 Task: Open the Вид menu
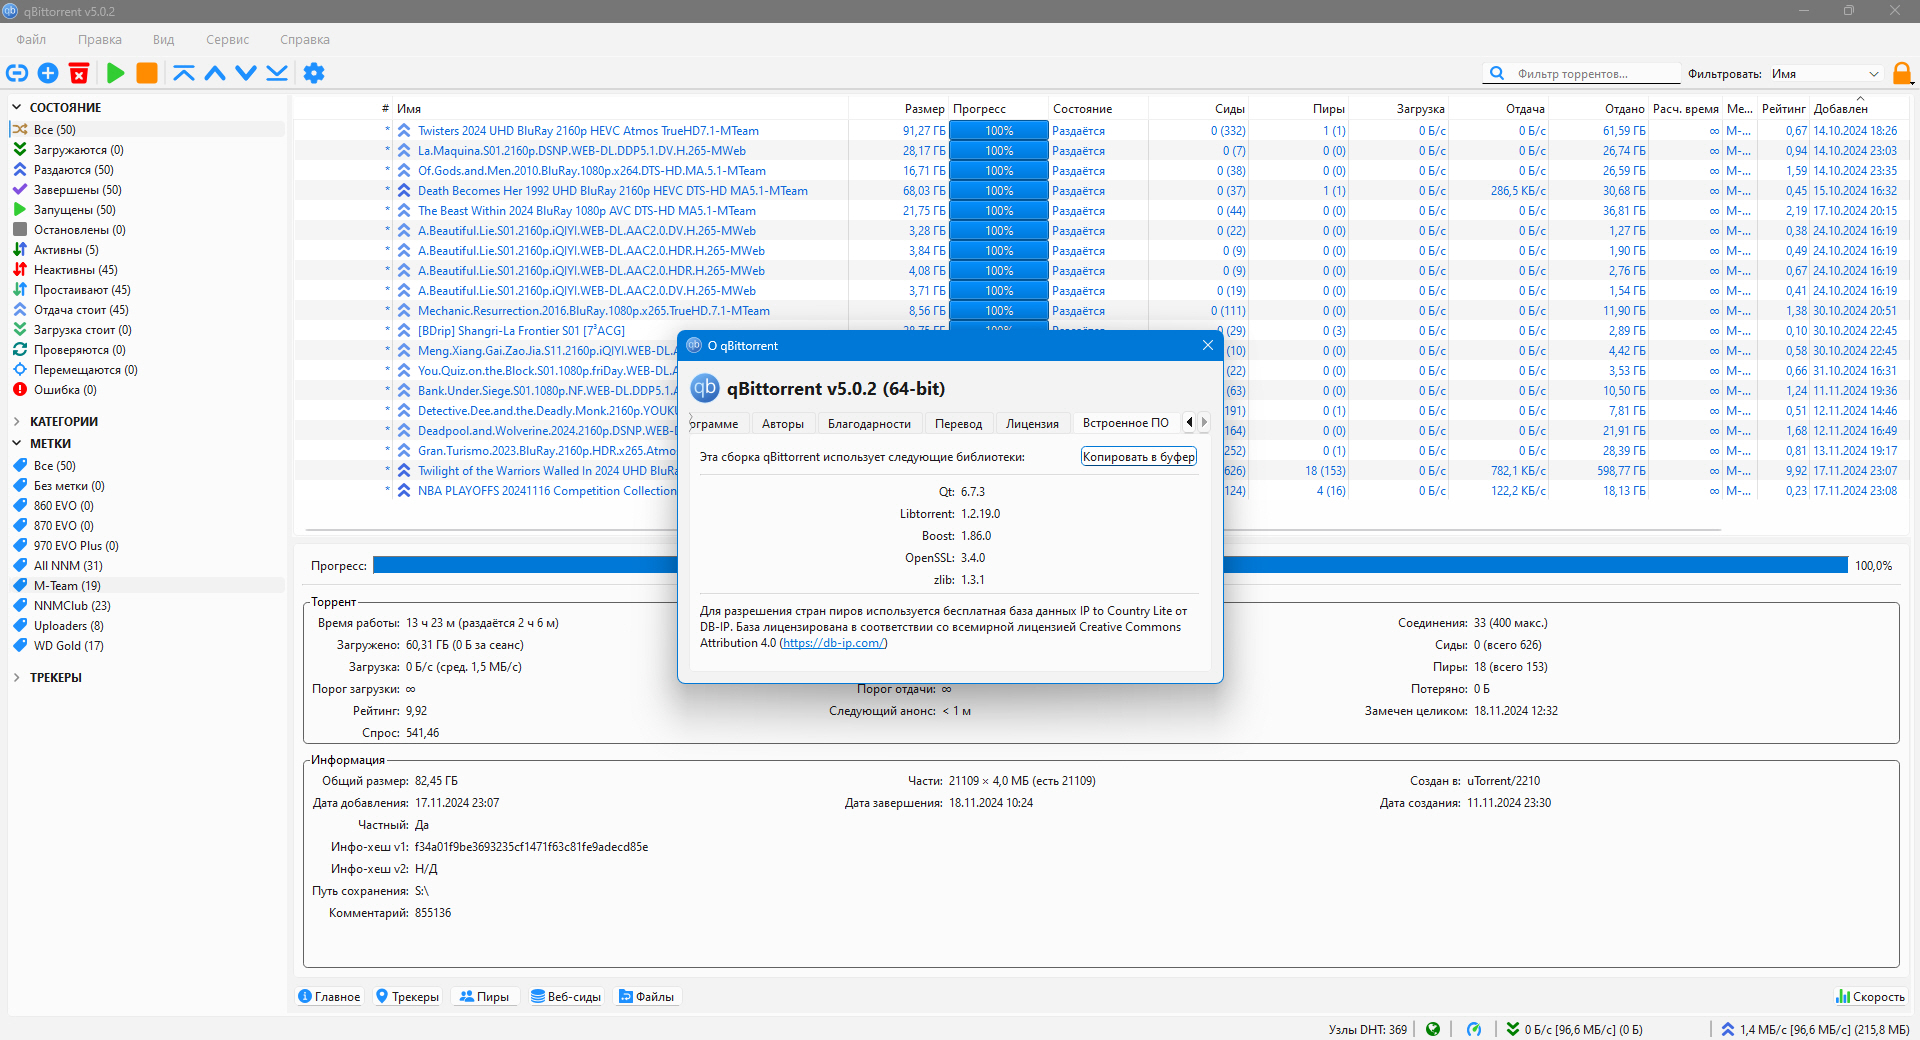[x=164, y=40]
